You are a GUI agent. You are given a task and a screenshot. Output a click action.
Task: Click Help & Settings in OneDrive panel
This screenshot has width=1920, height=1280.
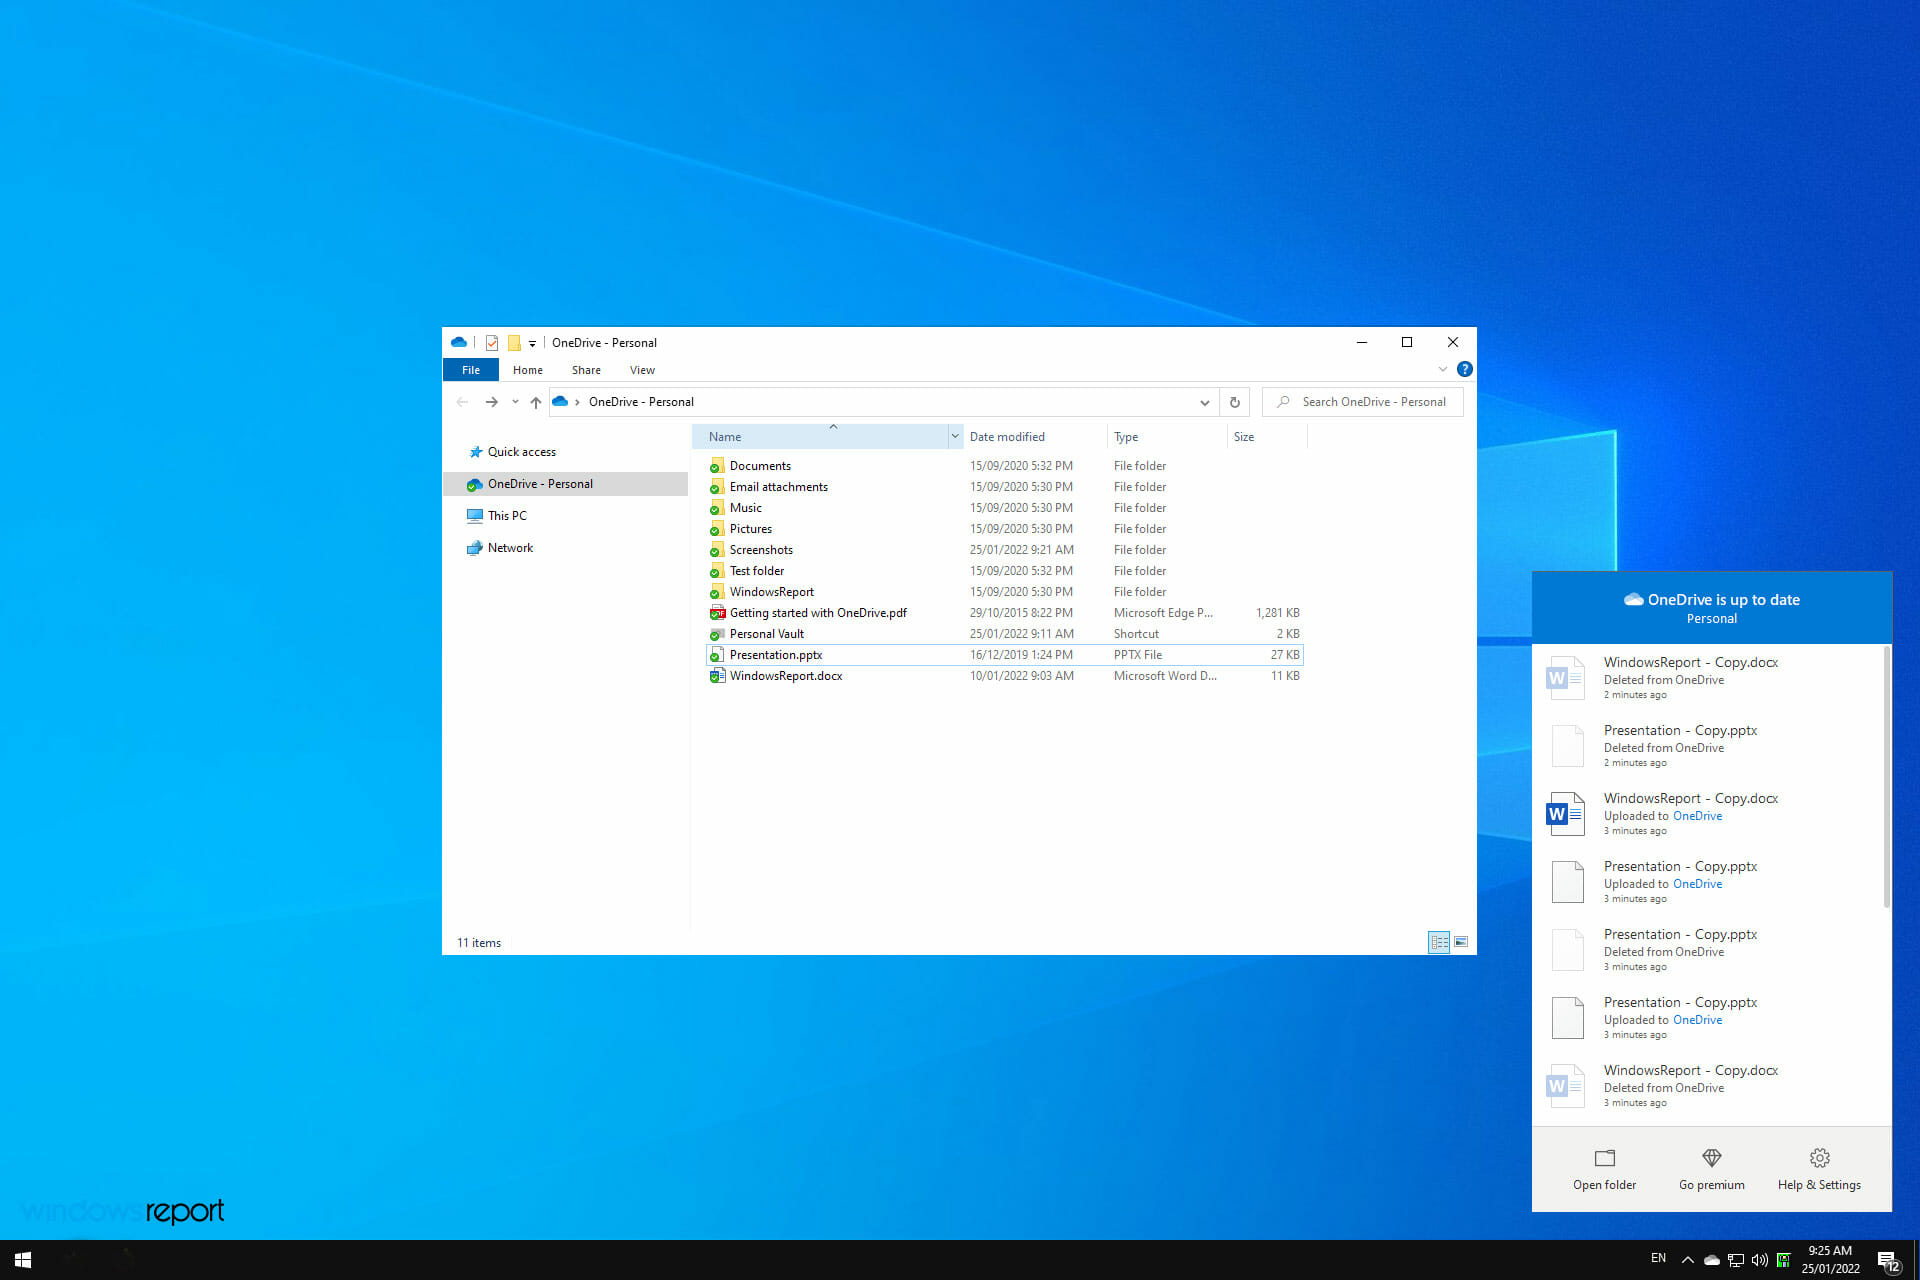pos(1819,1167)
